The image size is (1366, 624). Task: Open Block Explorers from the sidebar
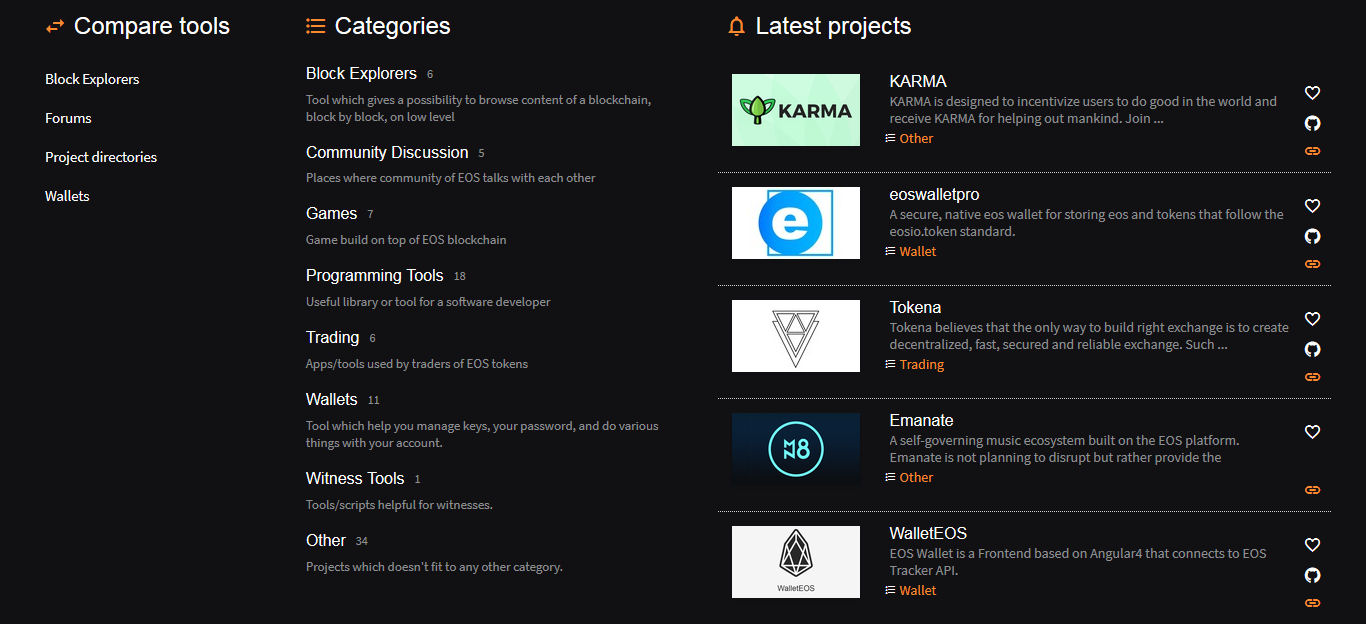pos(92,78)
